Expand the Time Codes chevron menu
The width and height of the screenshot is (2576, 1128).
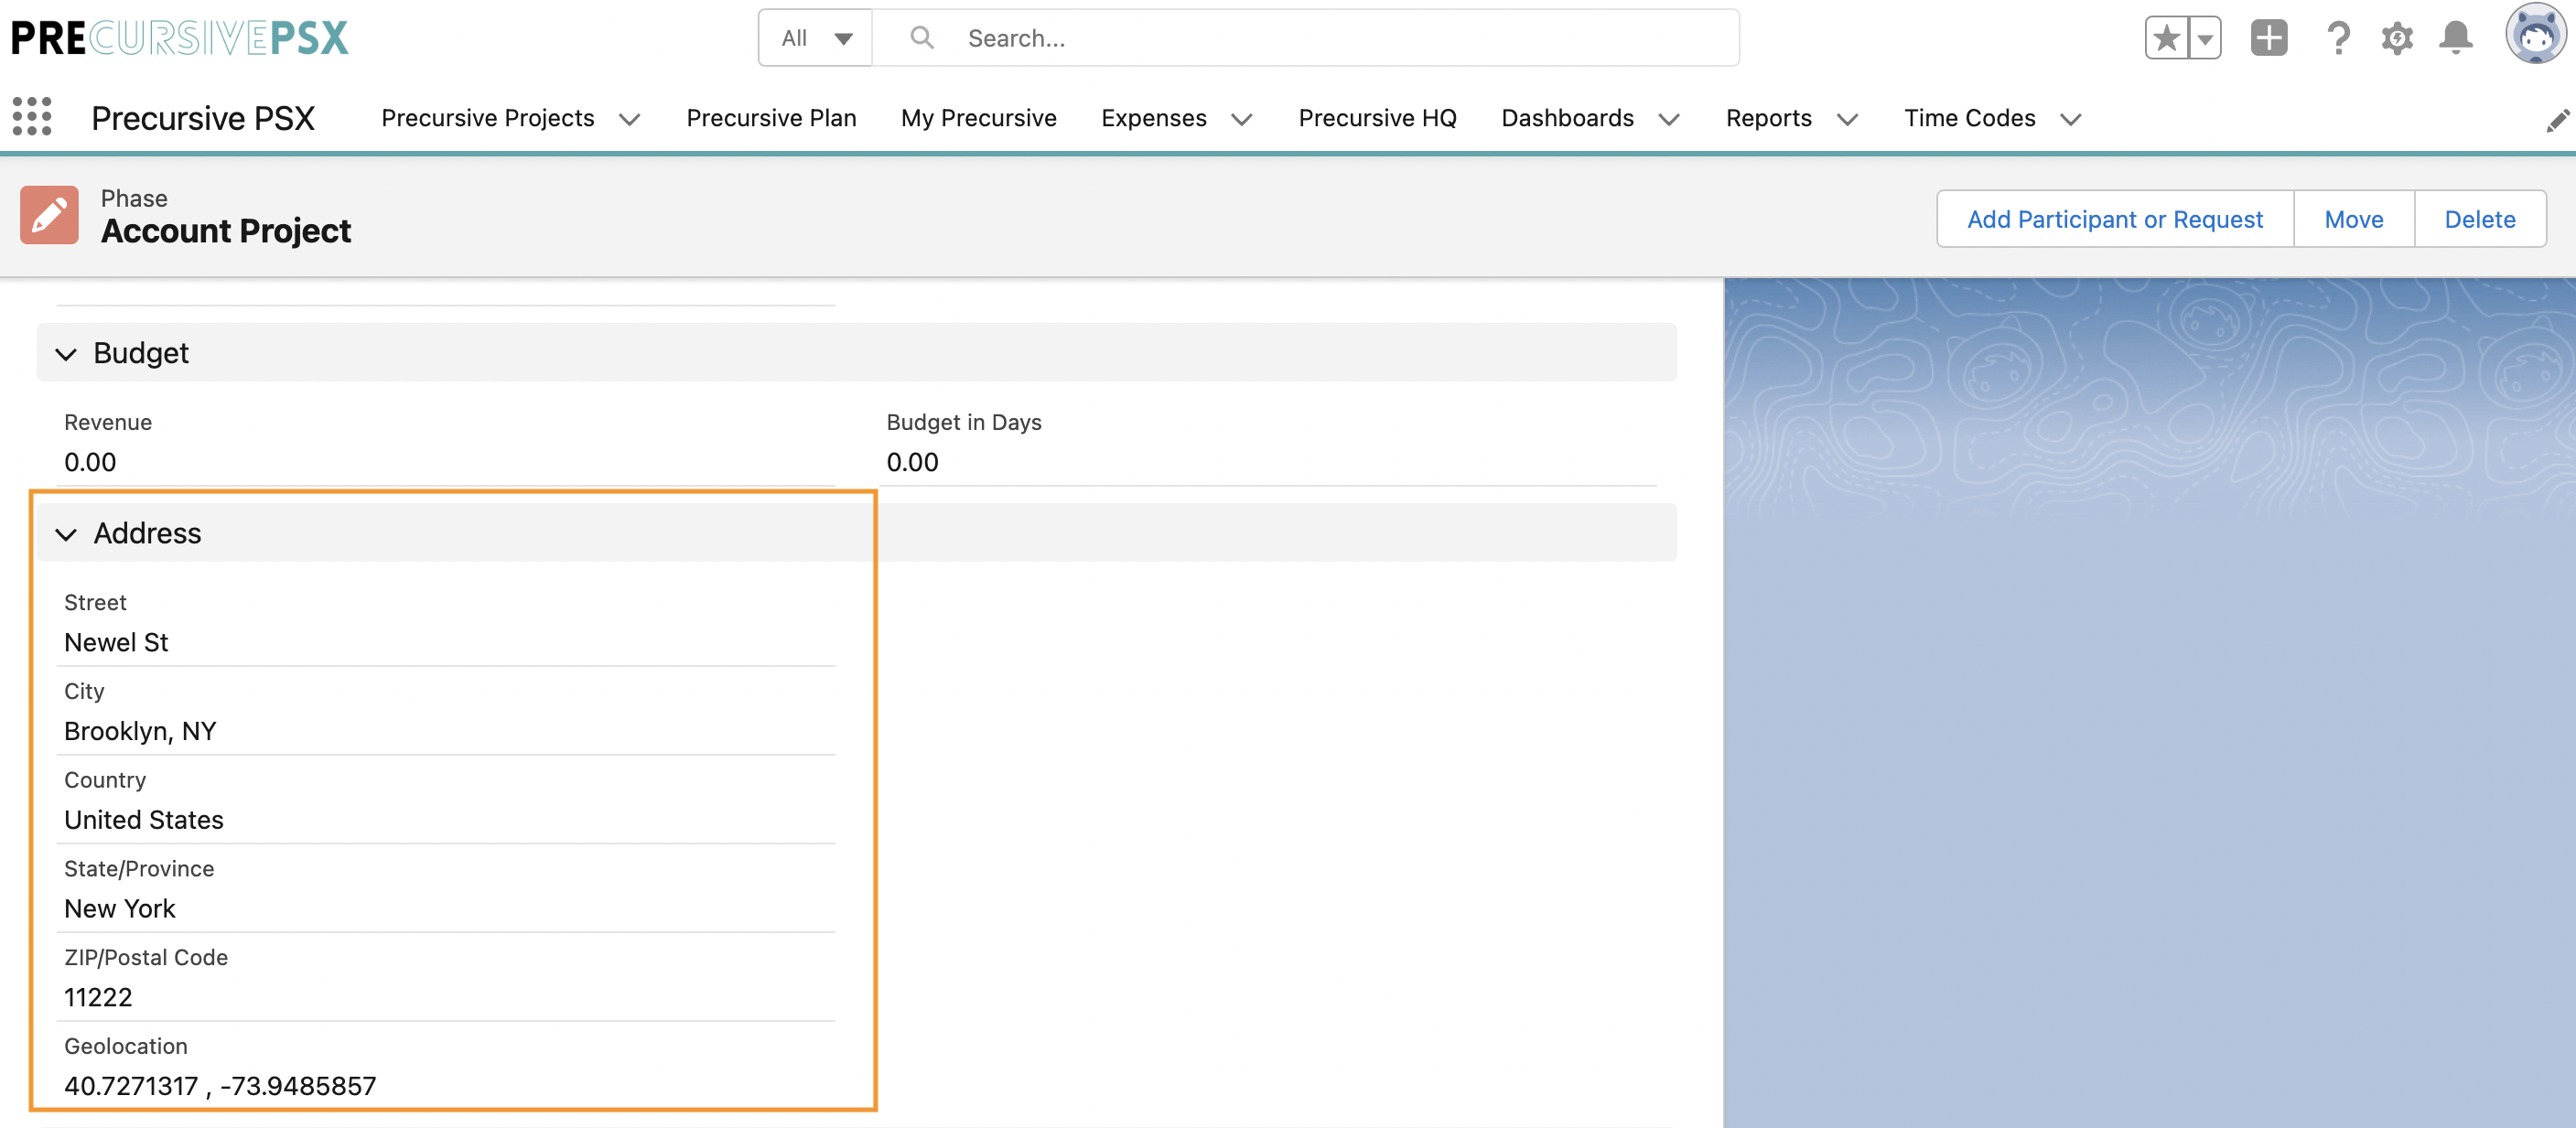2070,119
